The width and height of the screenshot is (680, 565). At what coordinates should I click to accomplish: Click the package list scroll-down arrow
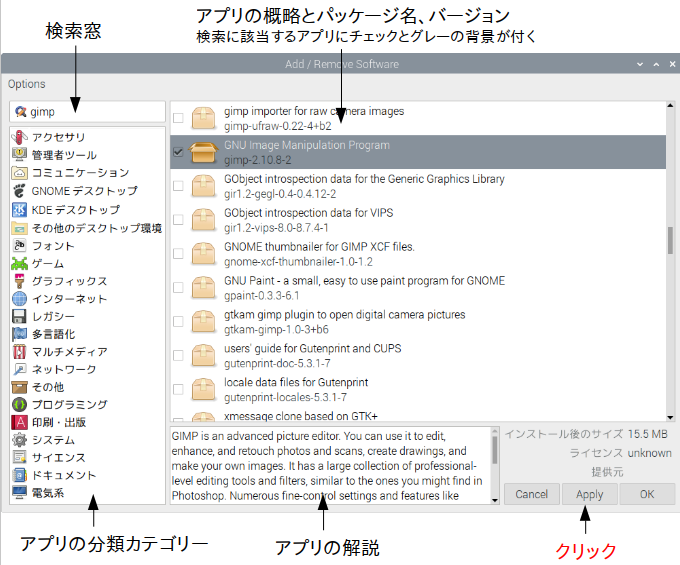[670, 418]
